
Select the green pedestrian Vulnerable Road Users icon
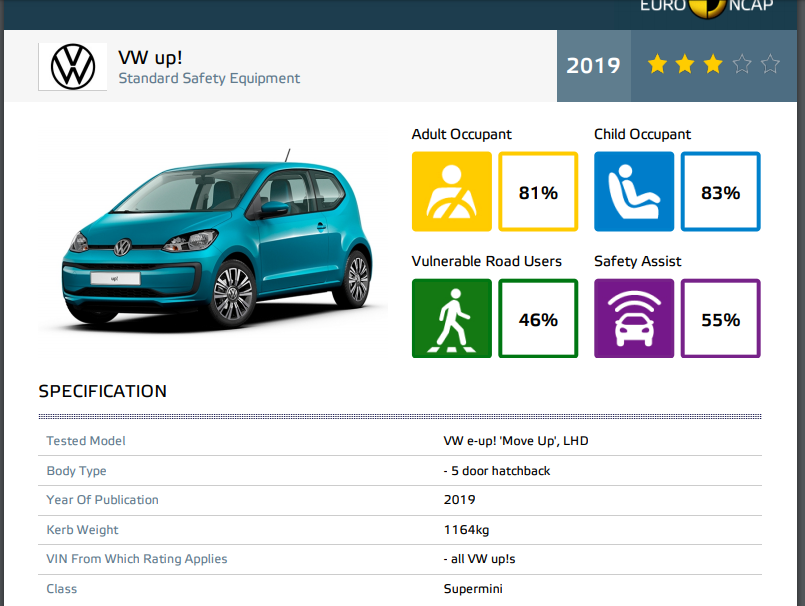coord(452,318)
